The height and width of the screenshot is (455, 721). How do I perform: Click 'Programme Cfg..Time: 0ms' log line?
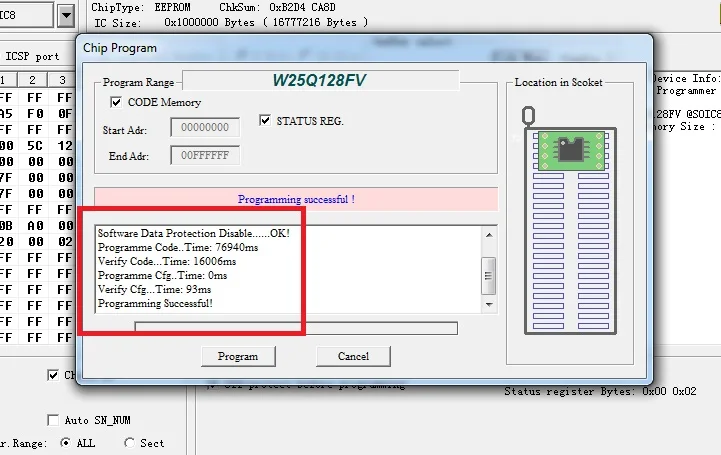162,275
